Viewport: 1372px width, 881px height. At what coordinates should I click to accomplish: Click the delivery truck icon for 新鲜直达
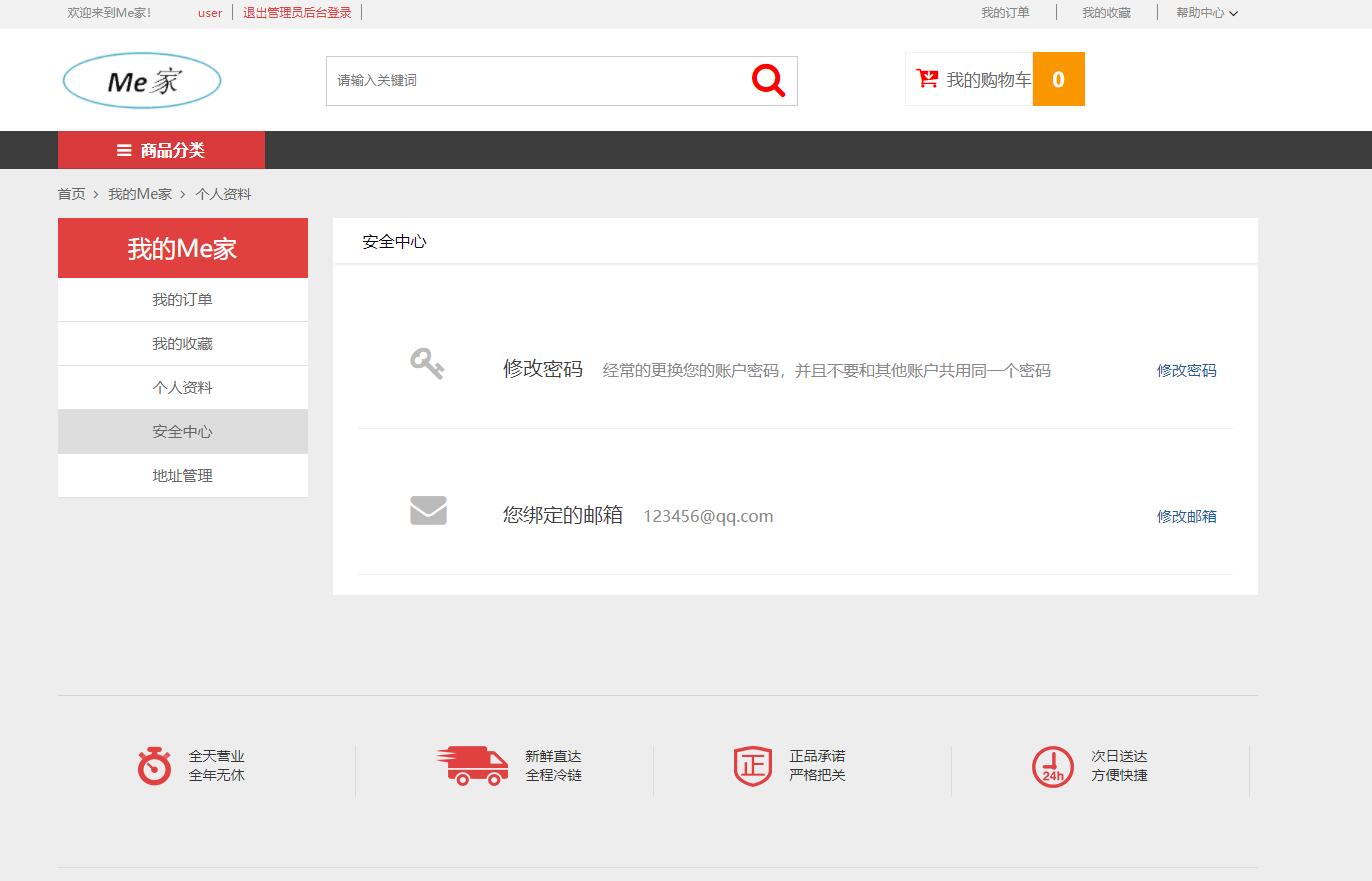pyautogui.click(x=472, y=766)
